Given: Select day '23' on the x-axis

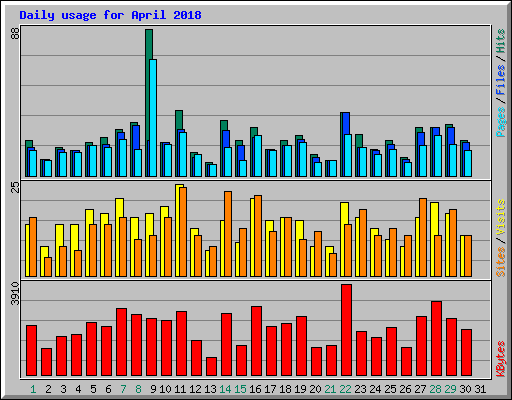Looking at the screenshot, I should tap(360, 389).
